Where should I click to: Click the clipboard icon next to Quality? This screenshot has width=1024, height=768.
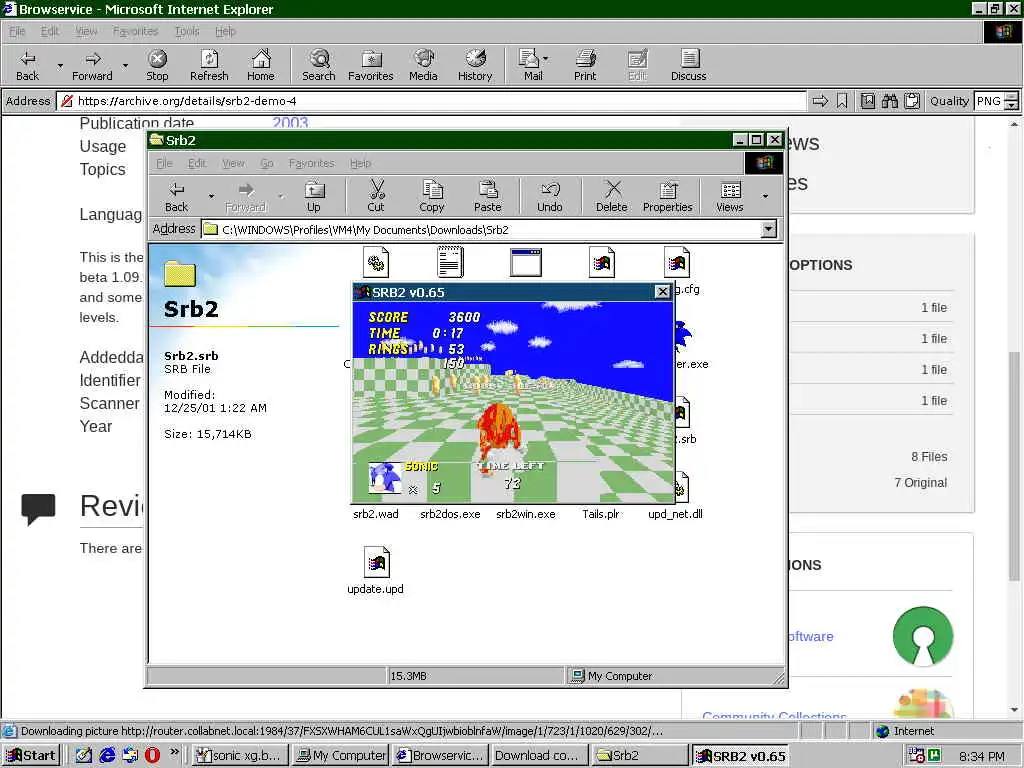pos(912,101)
